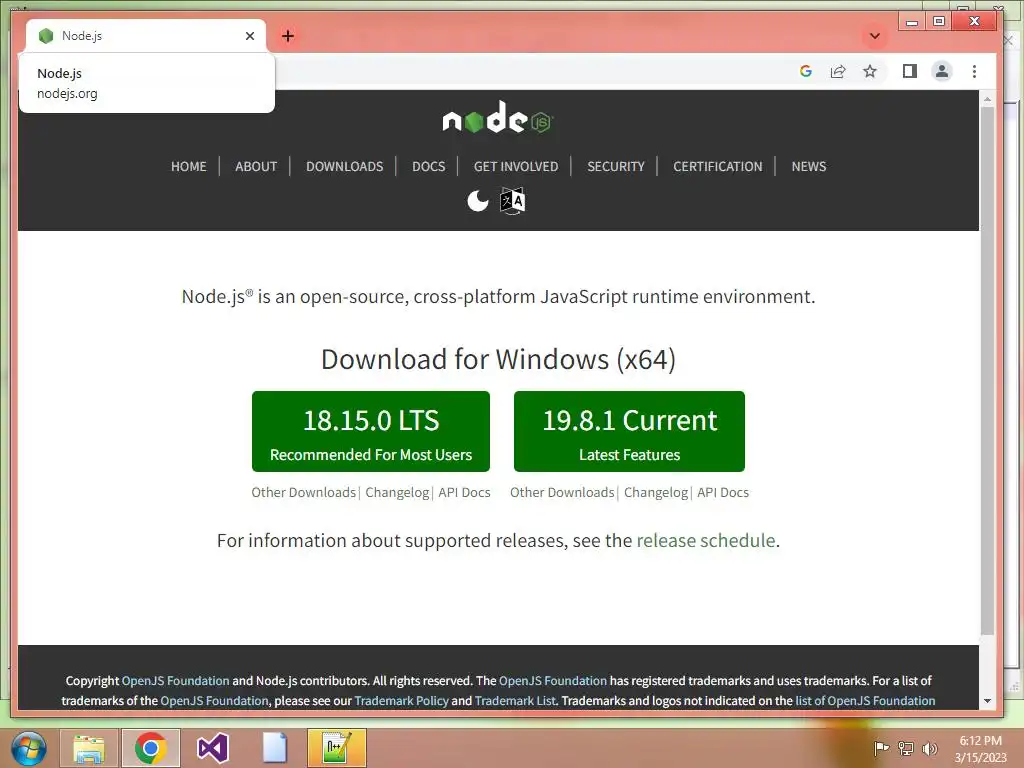Open the GET INVOLVED menu item
Viewport: 1024px width, 768px height.
pyautogui.click(x=516, y=167)
